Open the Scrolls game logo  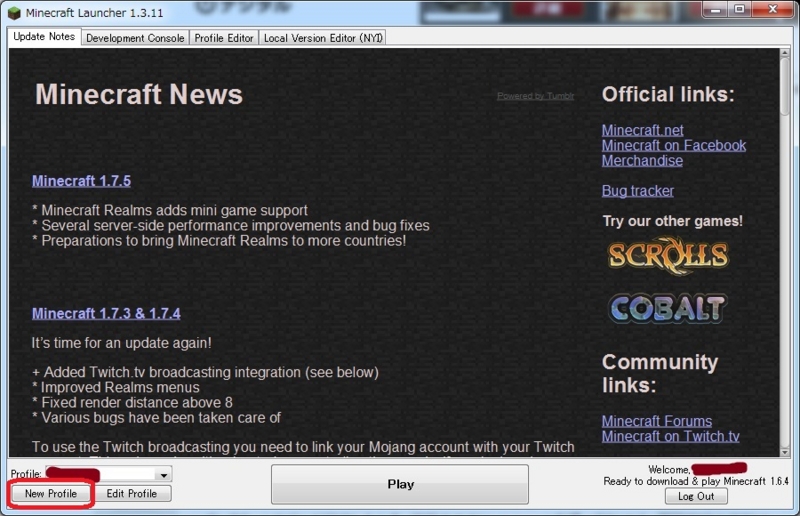[x=668, y=255]
